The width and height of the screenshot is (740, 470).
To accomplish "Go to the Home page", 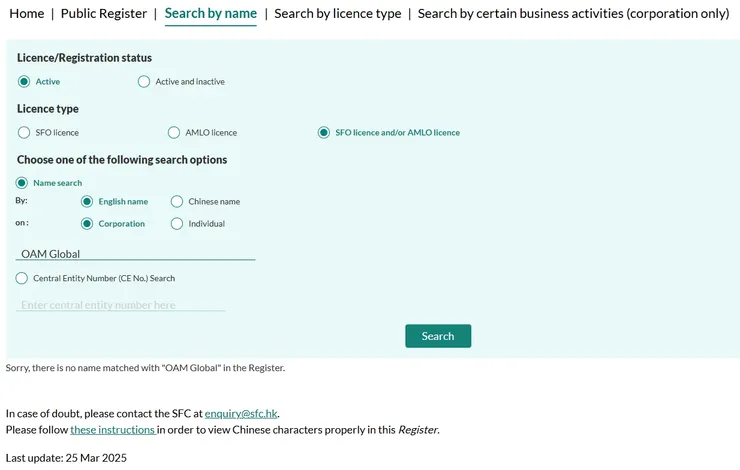I will coord(27,13).
